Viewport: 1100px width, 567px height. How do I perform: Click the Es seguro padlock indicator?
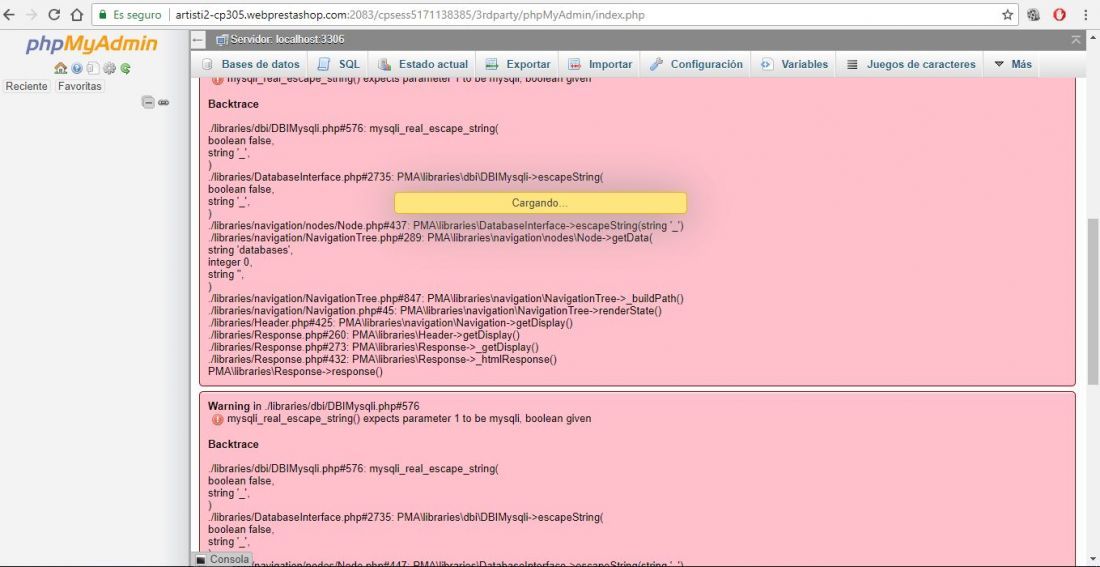click(130, 15)
